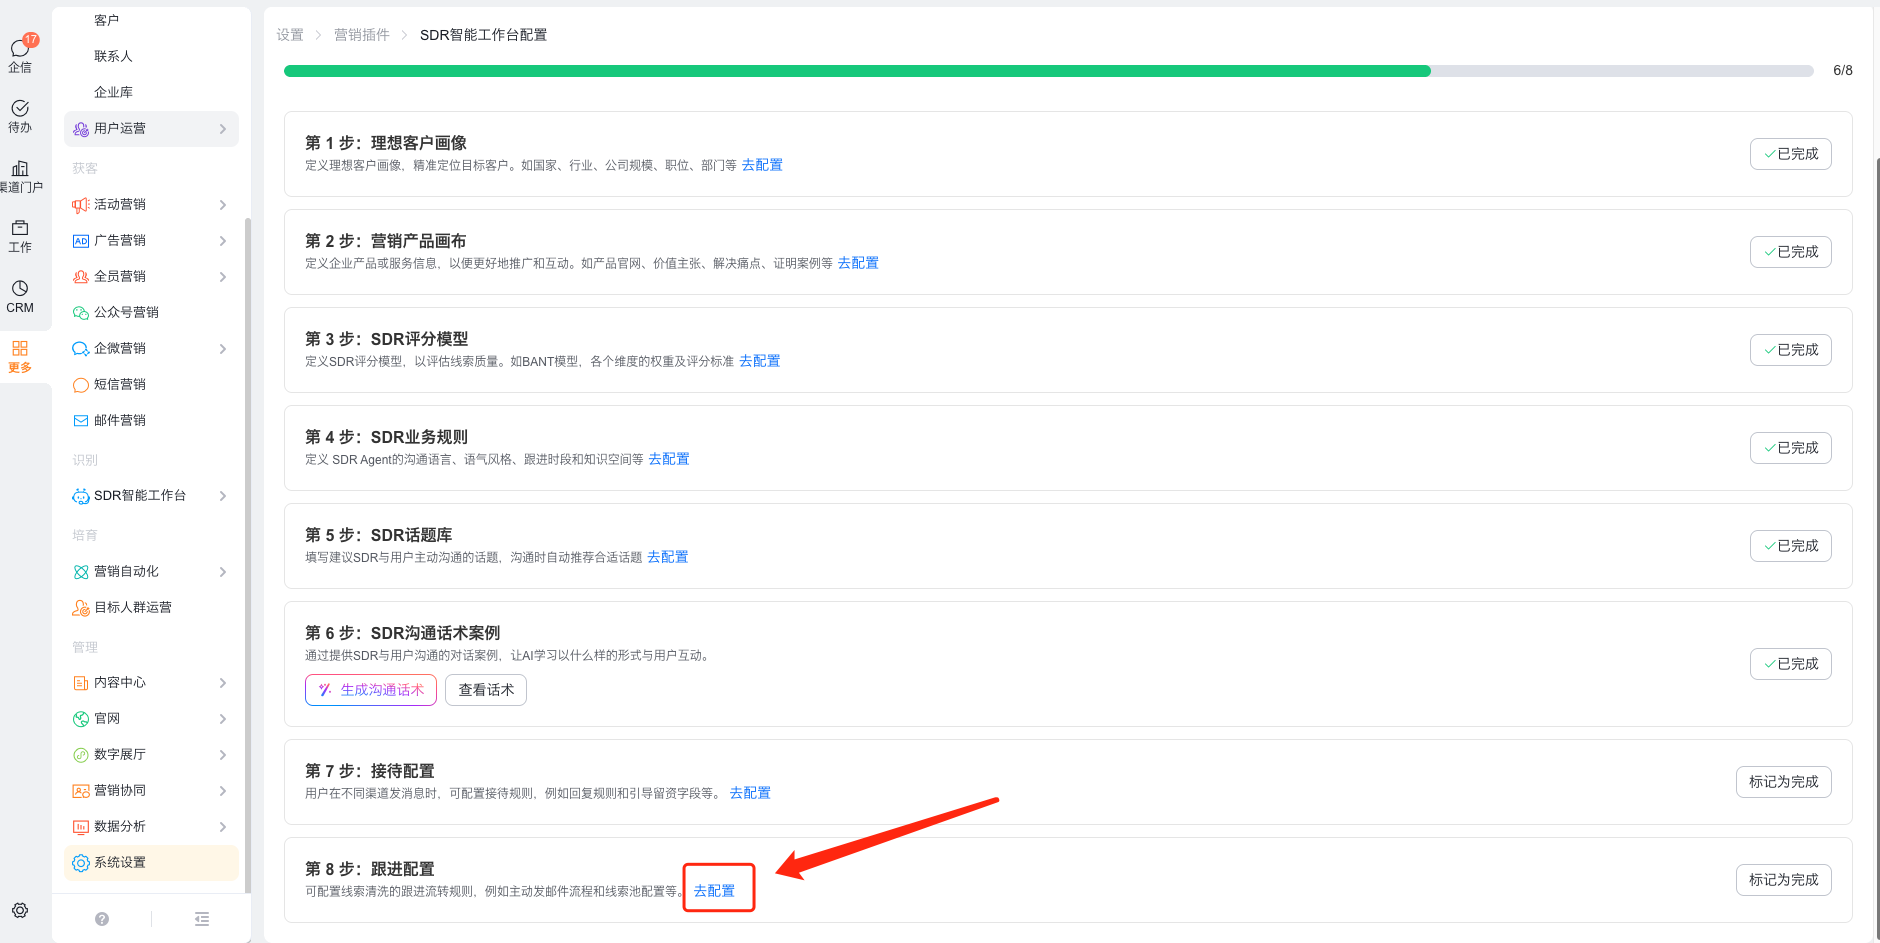Open 邮件营销 in the sidebar
The width and height of the screenshot is (1880, 943).
click(120, 421)
